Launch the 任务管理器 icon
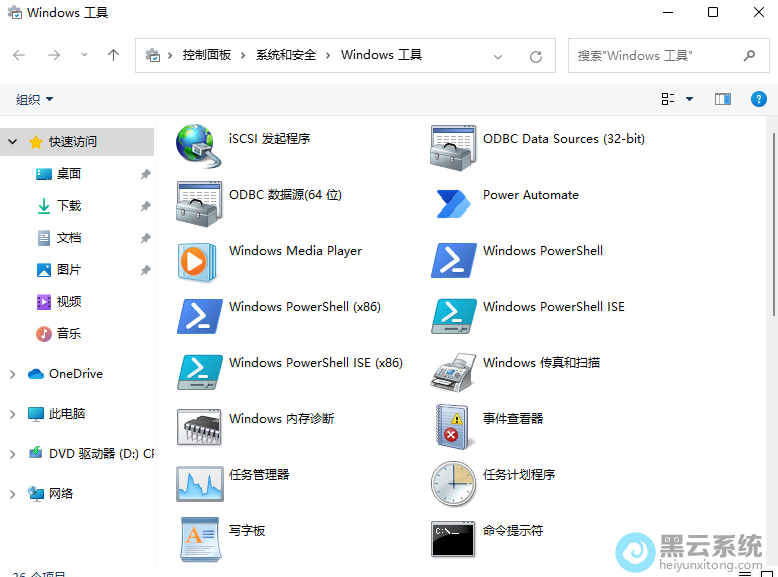The image size is (778, 577). [x=199, y=483]
